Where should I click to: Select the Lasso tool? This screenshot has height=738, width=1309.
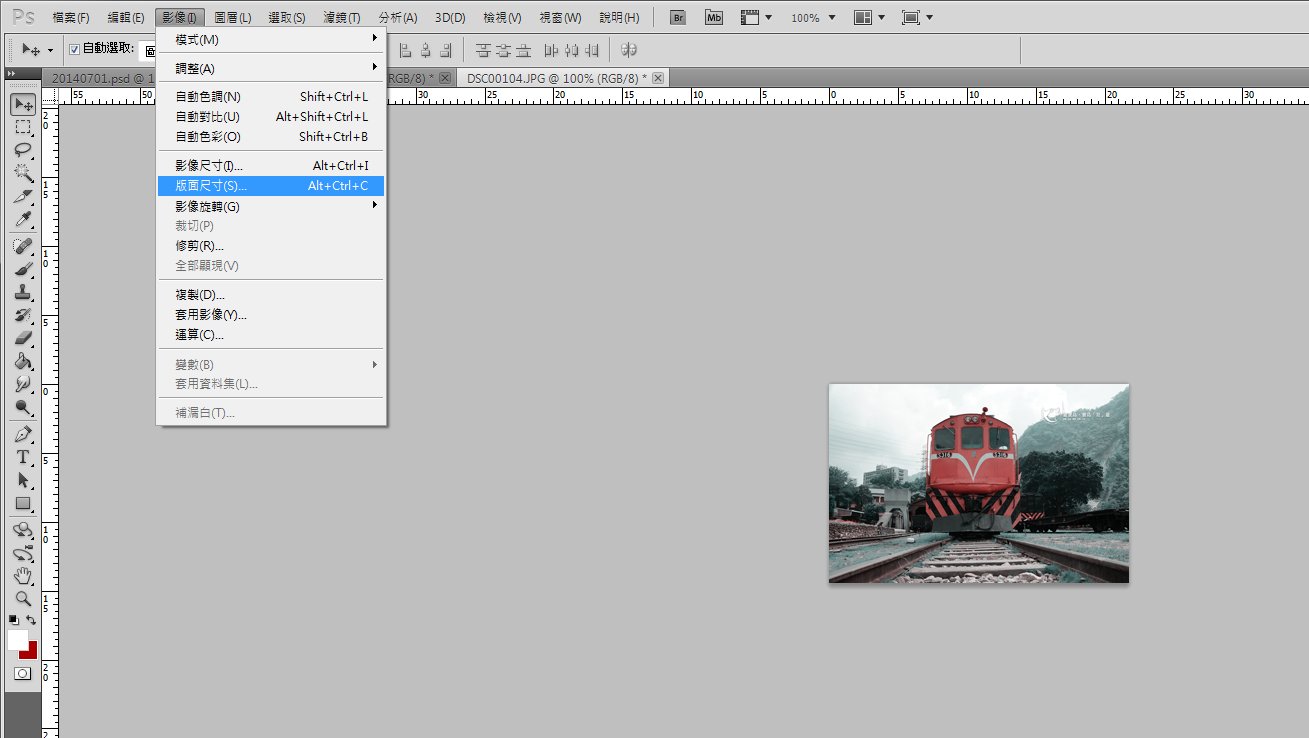(22, 150)
